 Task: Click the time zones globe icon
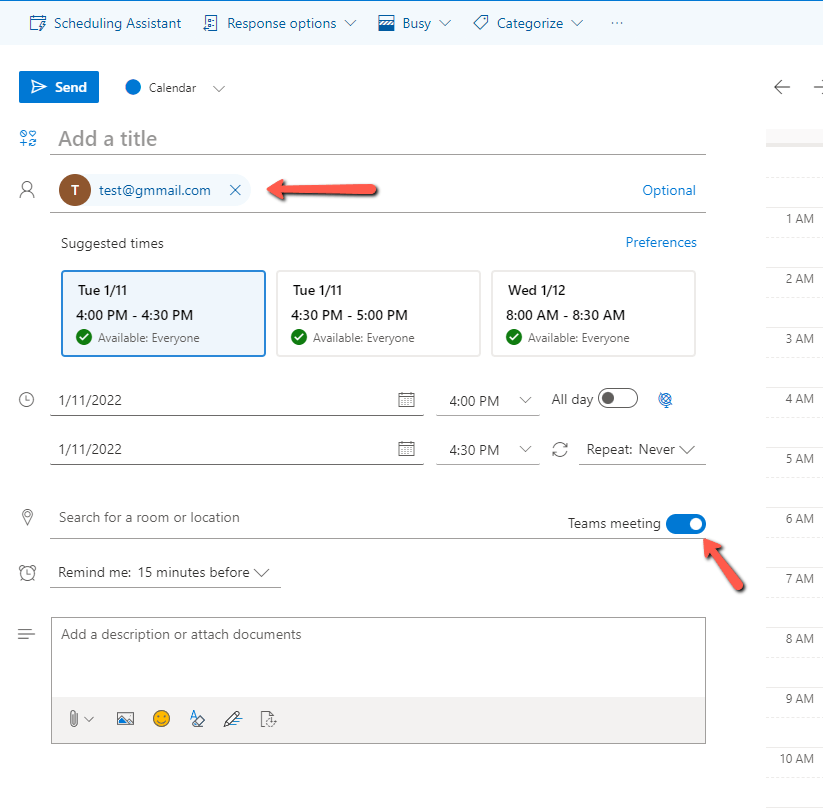click(x=665, y=400)
